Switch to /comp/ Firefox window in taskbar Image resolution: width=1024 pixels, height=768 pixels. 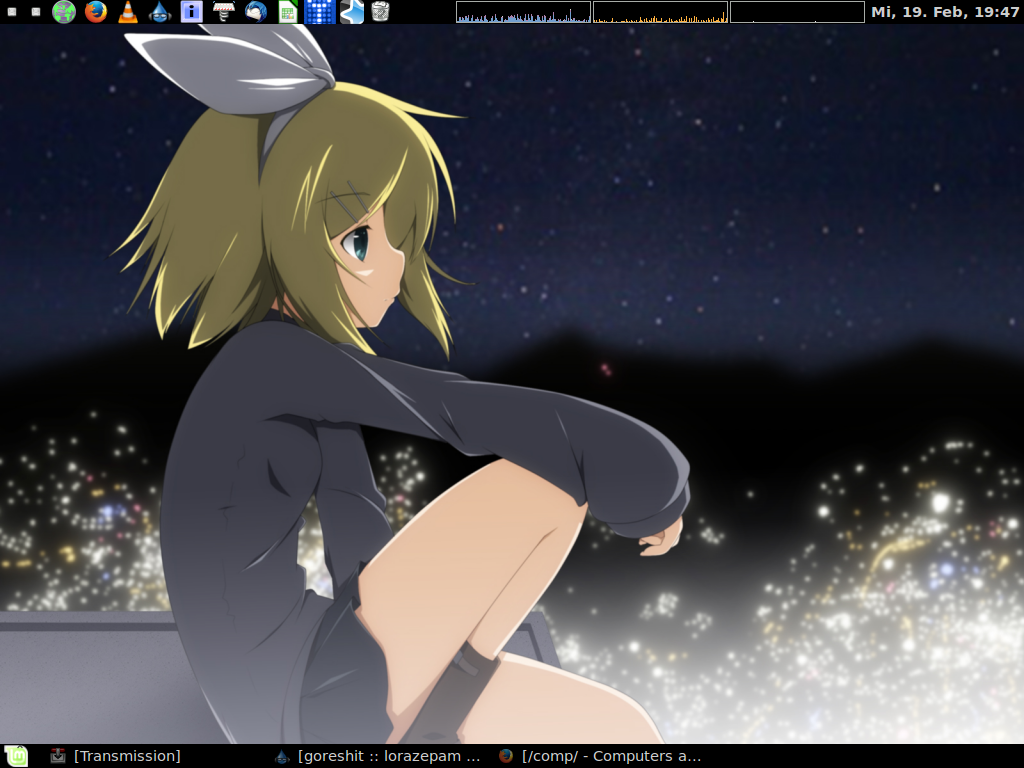click(600, 756)
